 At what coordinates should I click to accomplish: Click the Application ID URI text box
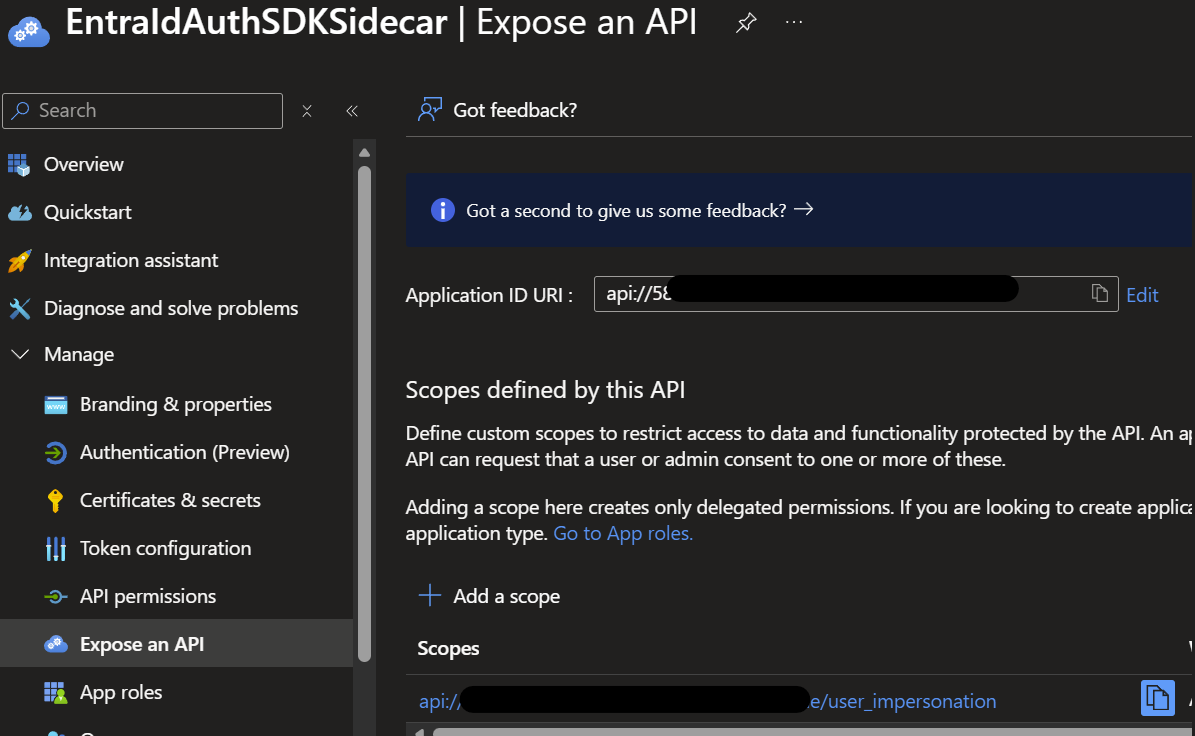pos(856,294)
